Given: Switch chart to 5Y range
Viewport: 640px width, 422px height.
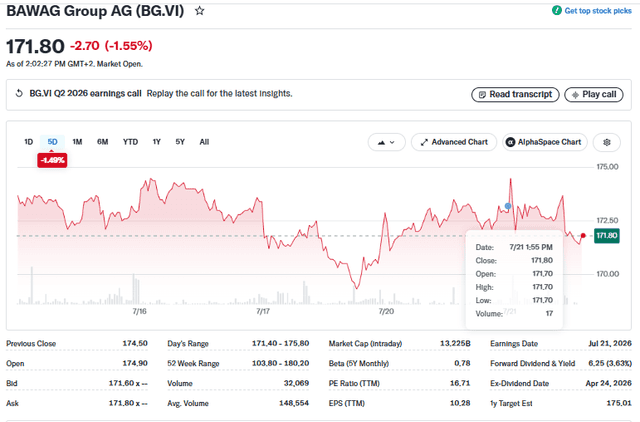Looking at the screenshot, I should click(180, 142).
